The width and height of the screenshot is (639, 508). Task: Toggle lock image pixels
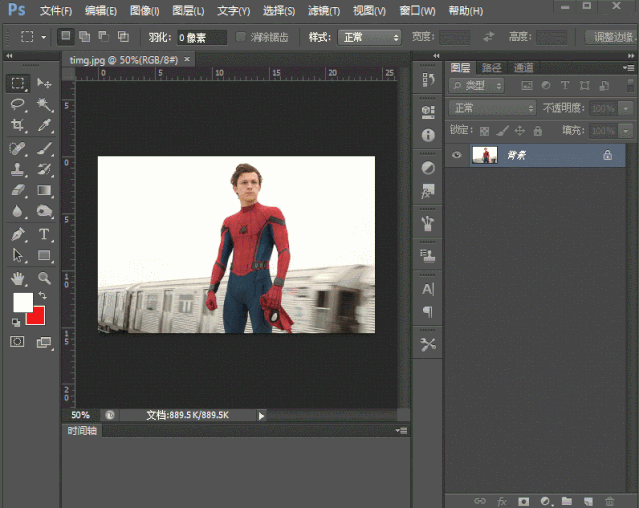tap(502, 131)
